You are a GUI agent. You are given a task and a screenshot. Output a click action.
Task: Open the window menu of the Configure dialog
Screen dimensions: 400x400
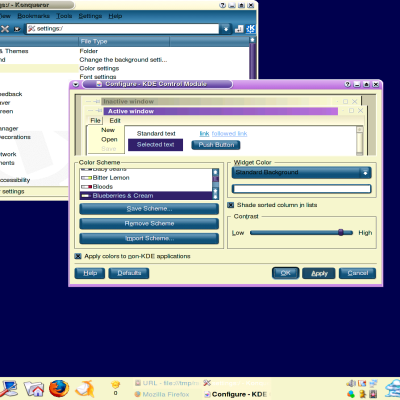point(76,84)
